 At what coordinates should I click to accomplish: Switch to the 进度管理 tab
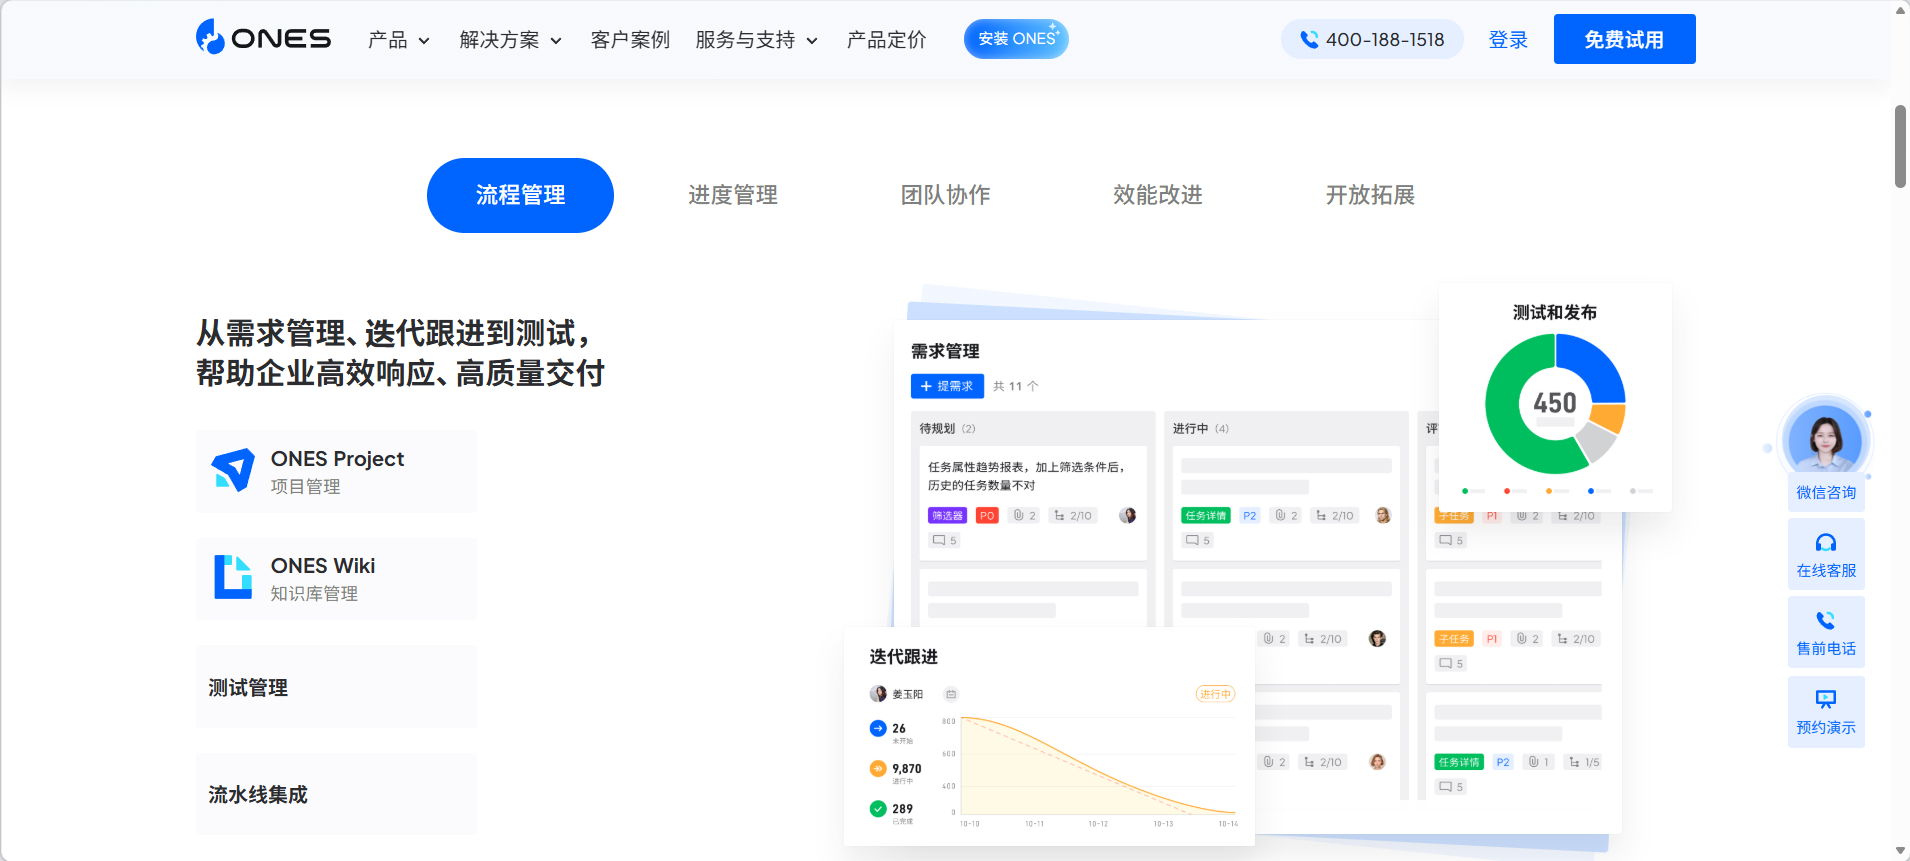(733, 195)
